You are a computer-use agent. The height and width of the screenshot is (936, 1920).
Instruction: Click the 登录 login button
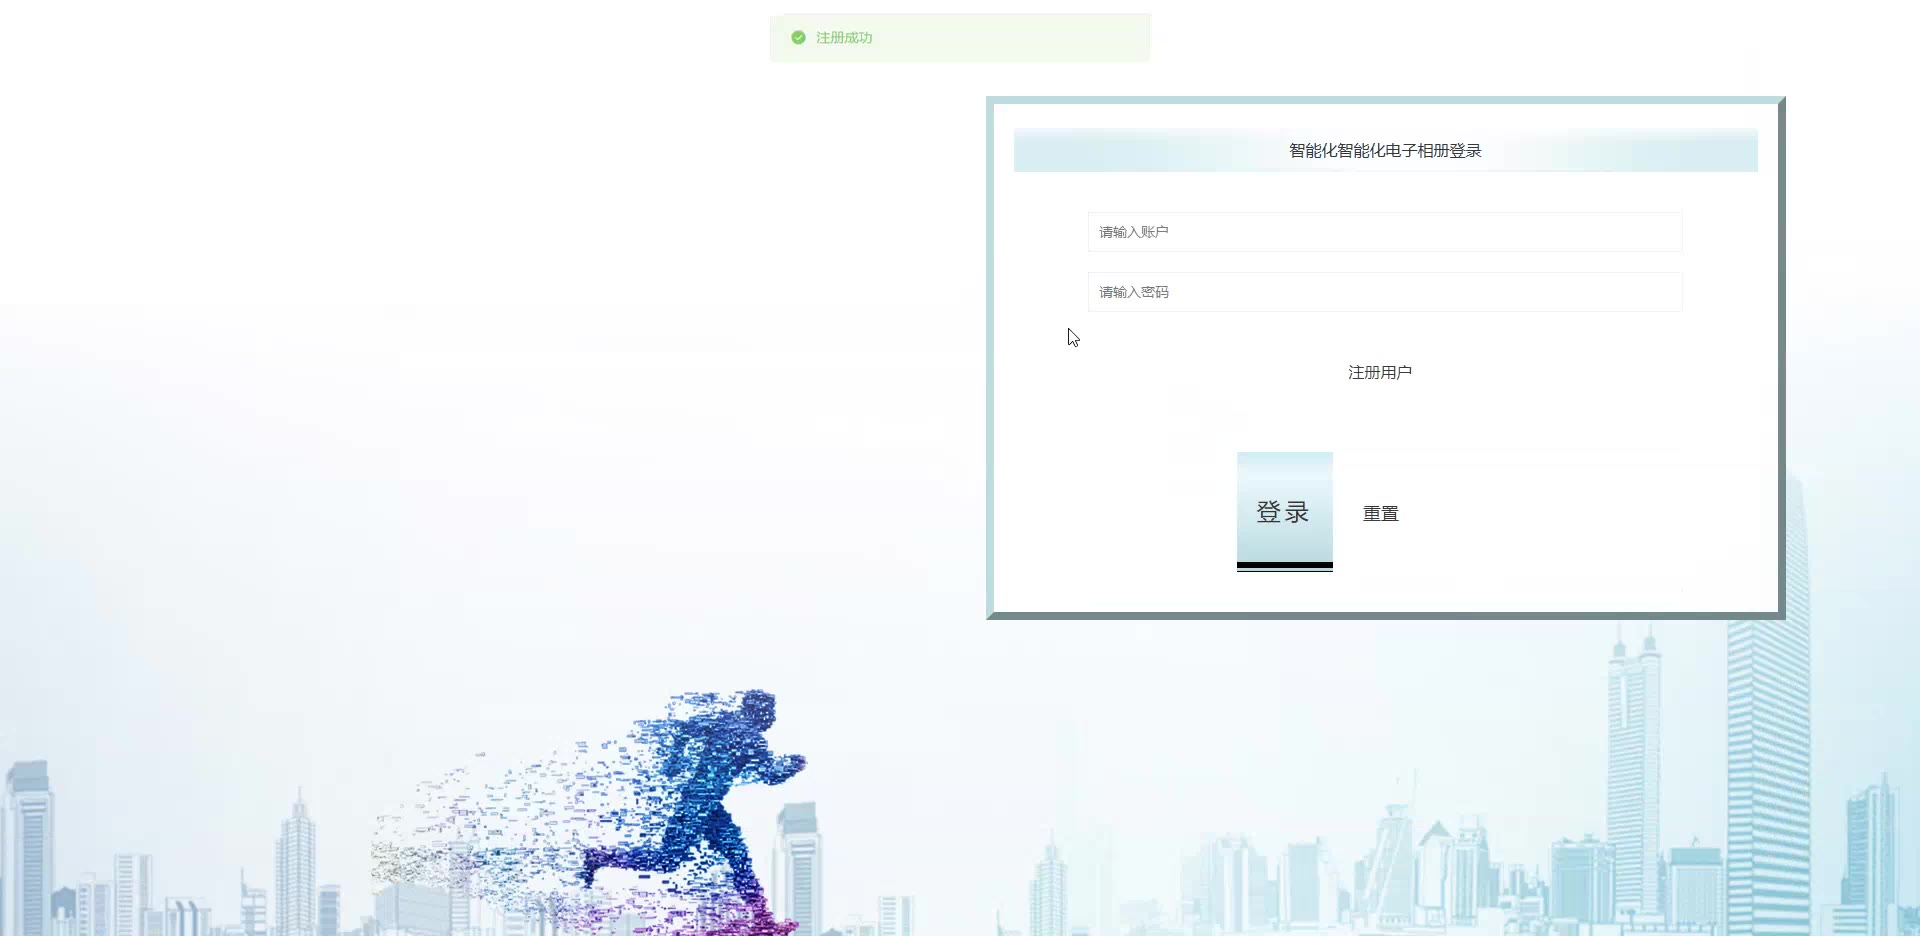click(1284, 511)
